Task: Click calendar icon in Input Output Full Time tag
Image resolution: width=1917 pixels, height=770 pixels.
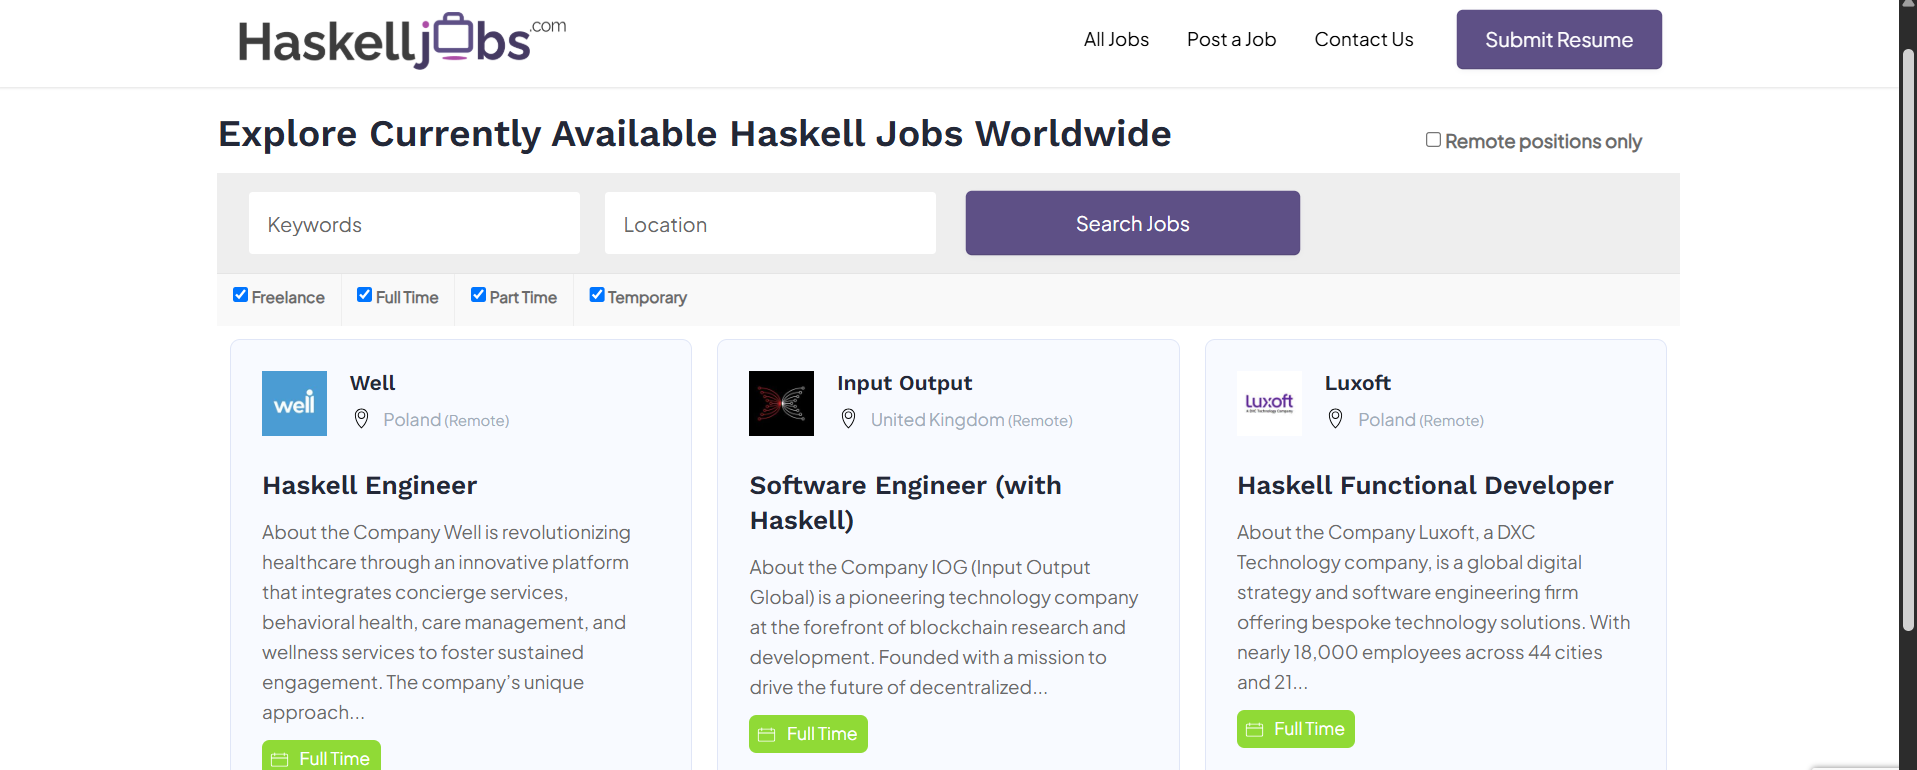Action: pos(767,735)
